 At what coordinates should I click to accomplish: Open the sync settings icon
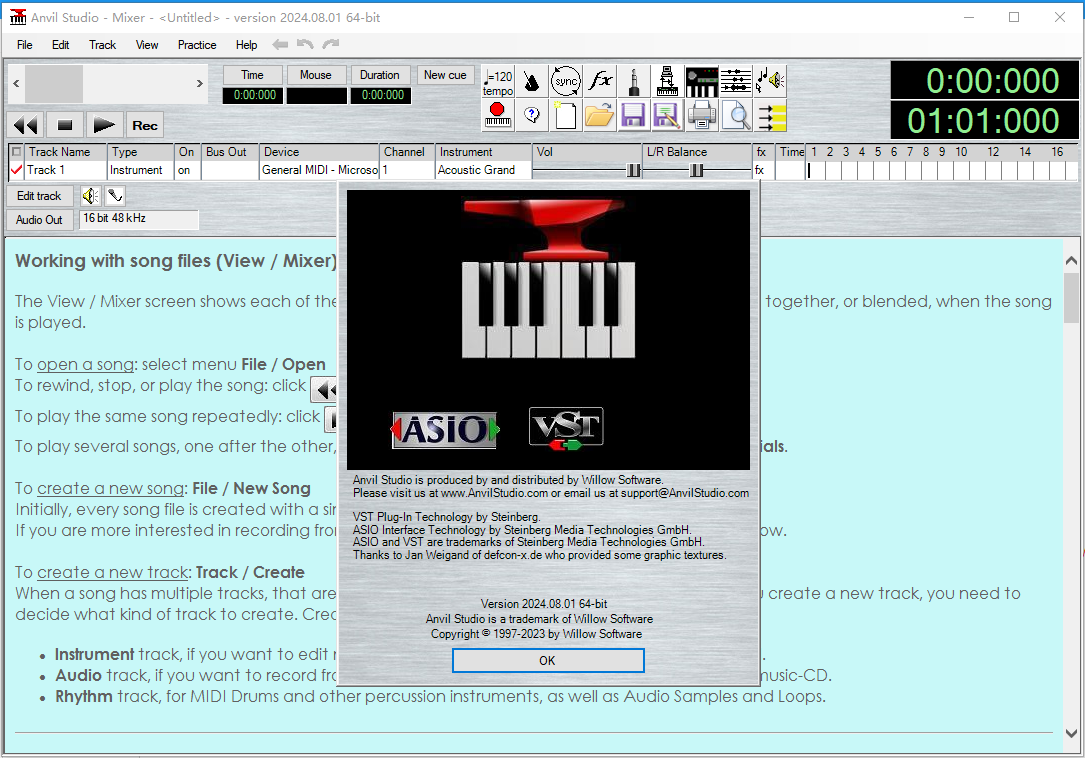coord(565,82)
